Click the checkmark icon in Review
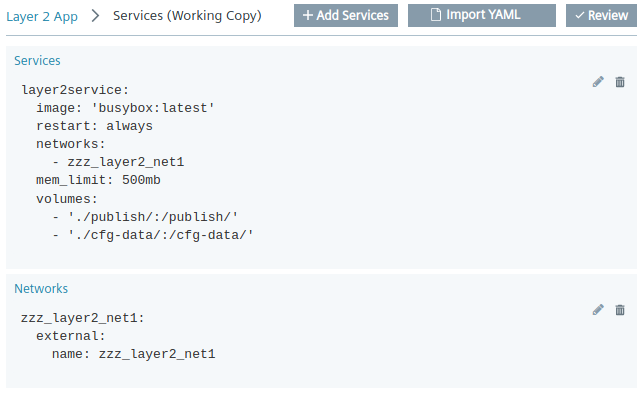The image size is (643, 393). coord(579,16)
